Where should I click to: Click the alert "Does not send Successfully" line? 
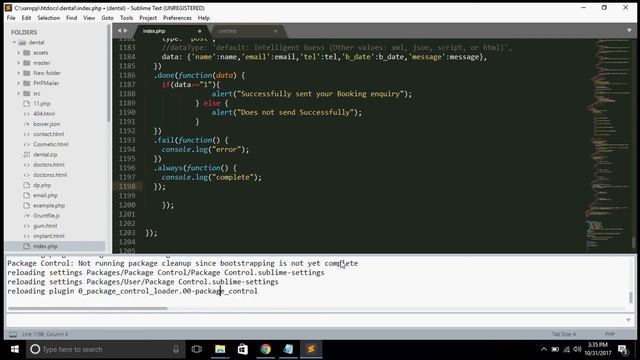pyautogui.click(x=287, y=112)
